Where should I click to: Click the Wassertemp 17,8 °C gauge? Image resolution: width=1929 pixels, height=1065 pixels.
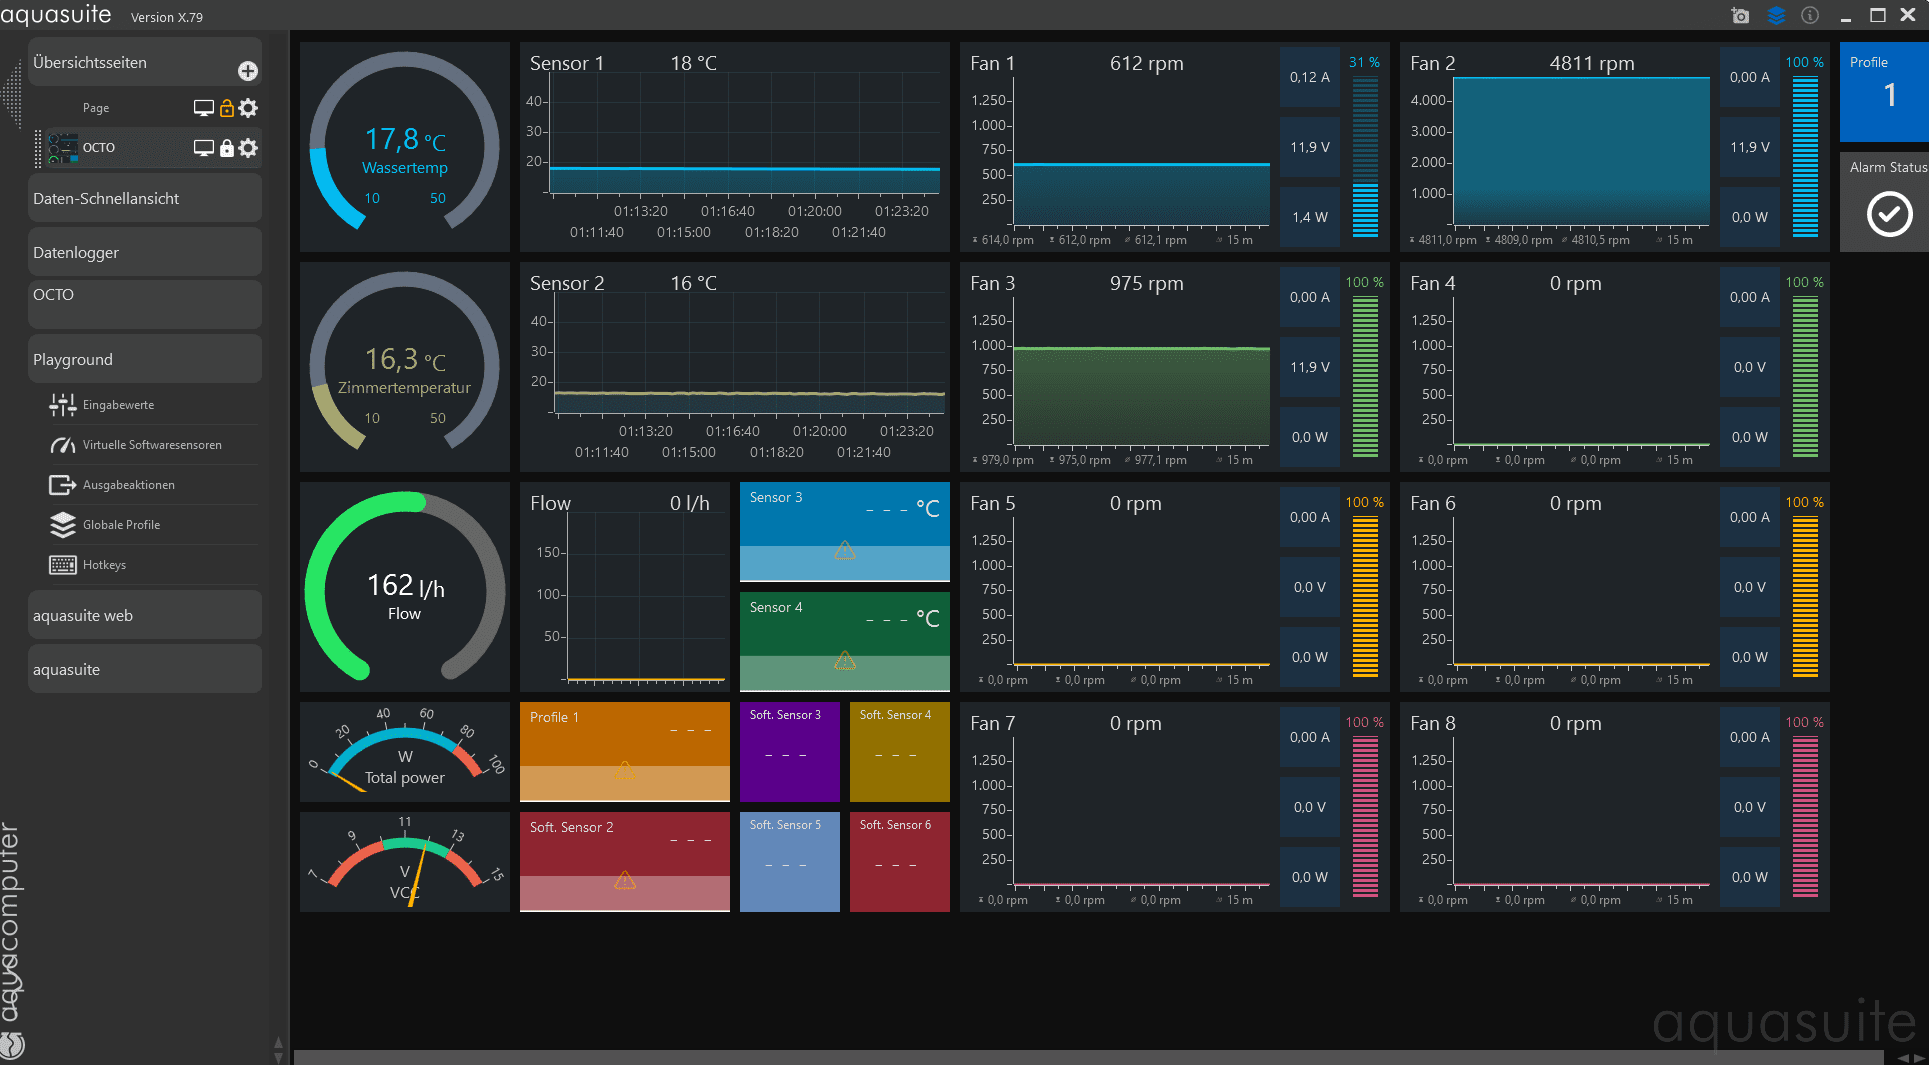(405, 147)
